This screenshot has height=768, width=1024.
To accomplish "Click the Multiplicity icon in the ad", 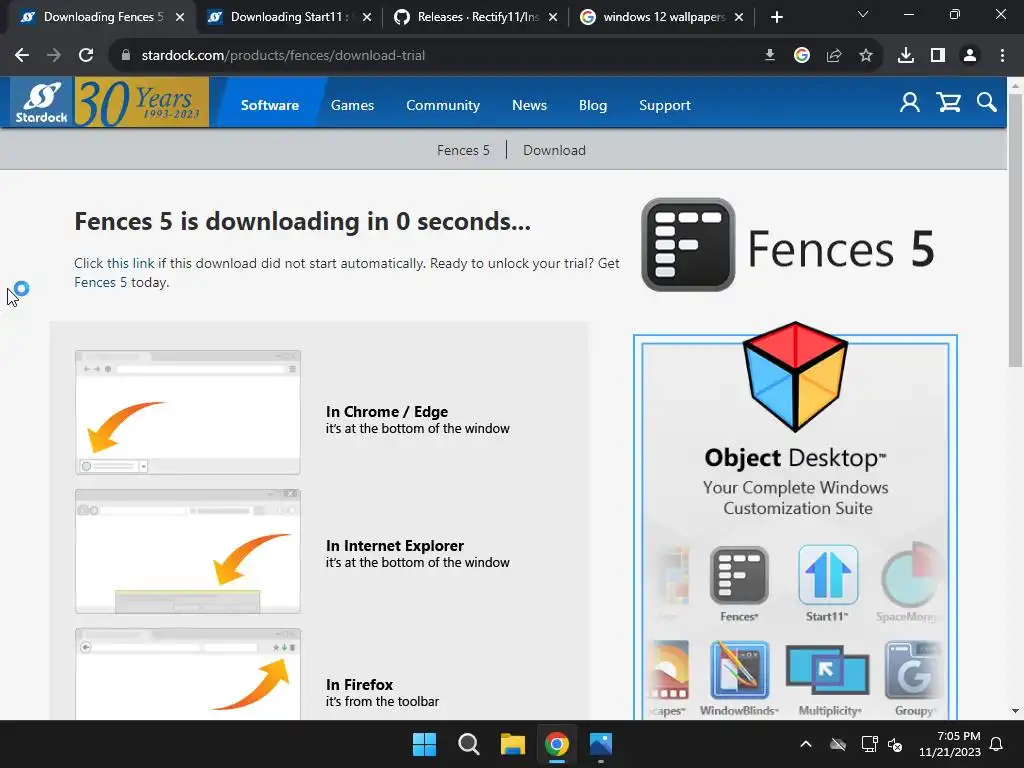I will point(827,670).
